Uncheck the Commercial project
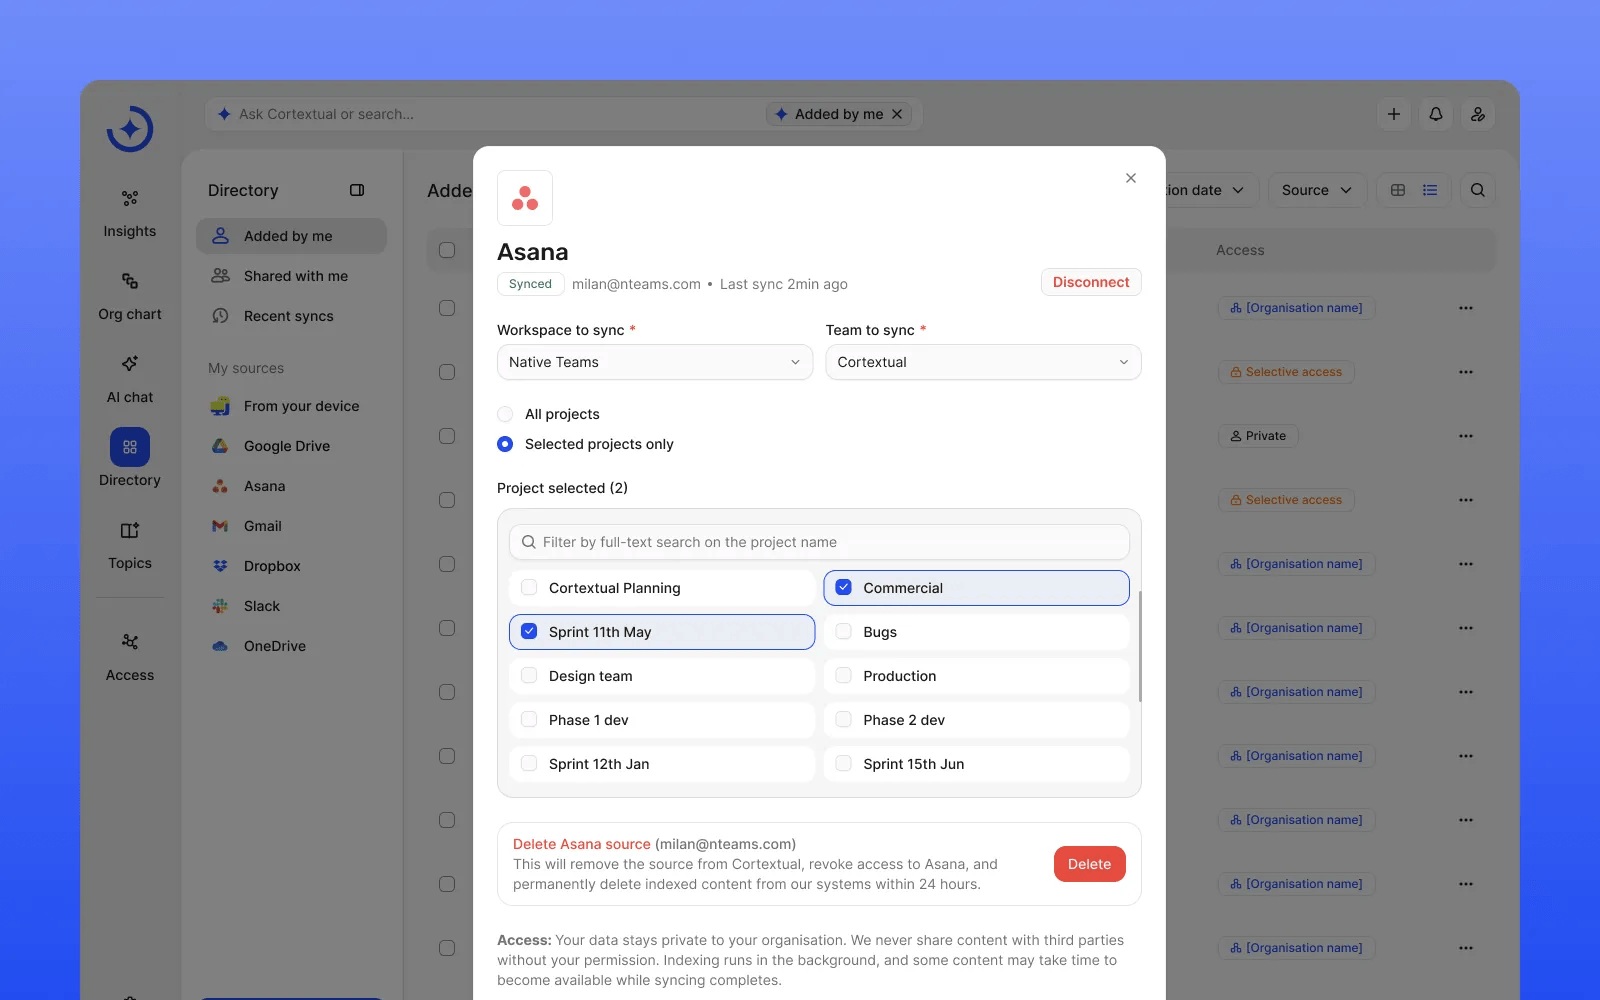The height and width of the screenshot is (1000, 1600). tap(843, 588)
